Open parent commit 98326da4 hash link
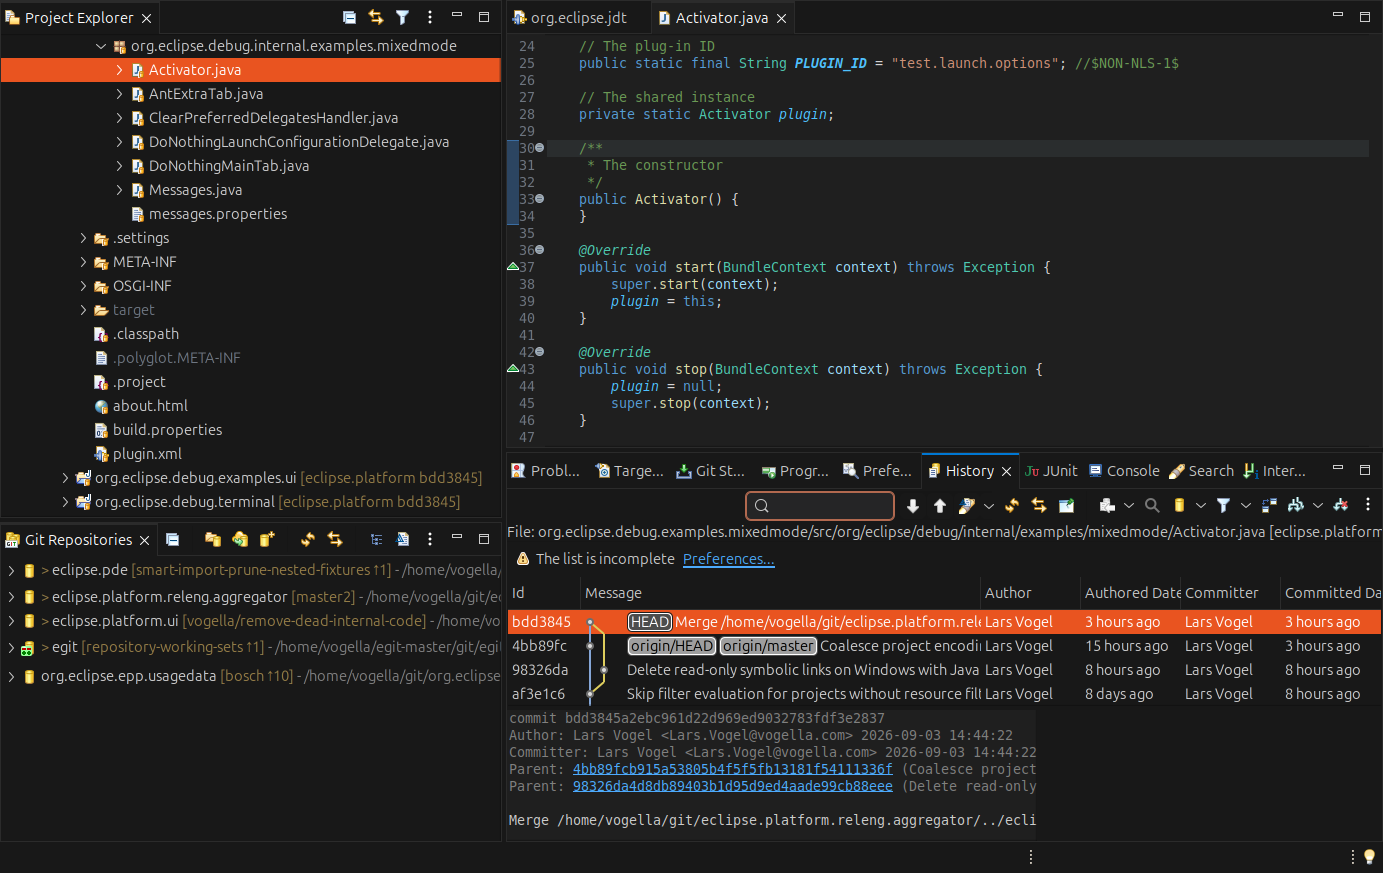This screenshot has height=873, width=1383. [732, 786]
